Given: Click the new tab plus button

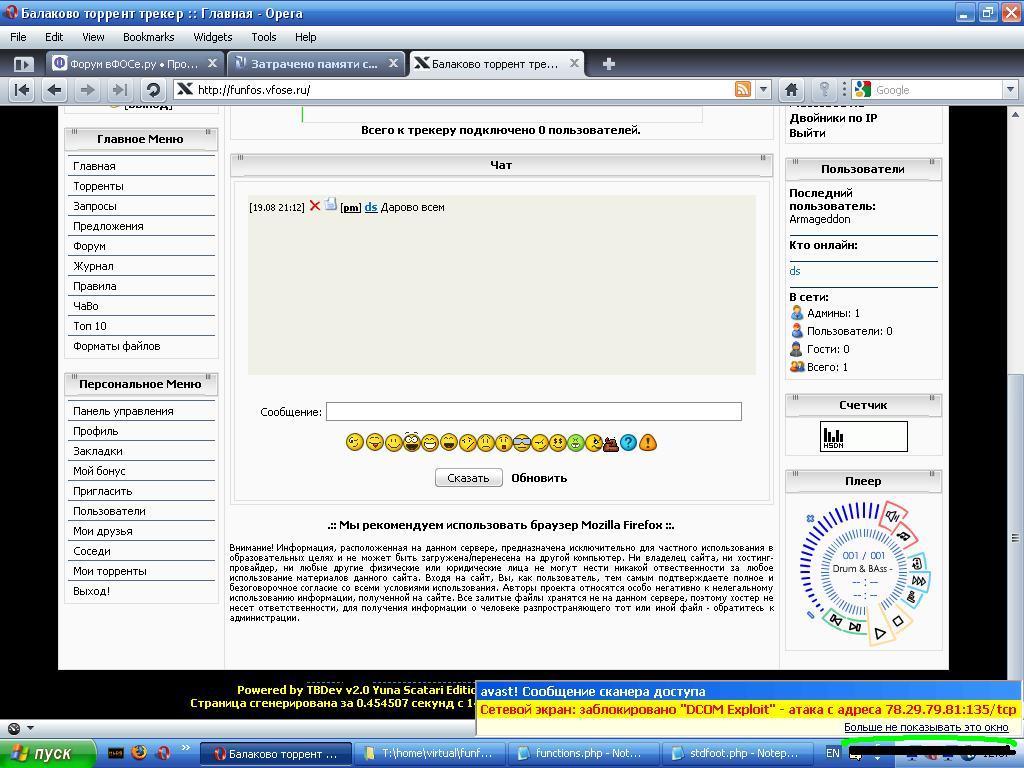Looking at the screenshot, I should tap(608, 64).
